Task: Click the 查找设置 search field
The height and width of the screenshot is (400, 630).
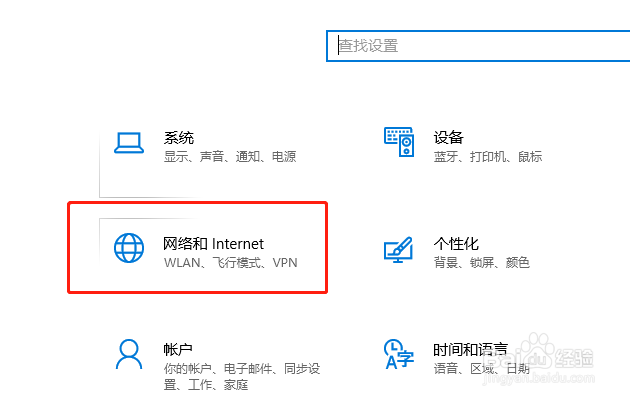Action: (x=478, y=46)
